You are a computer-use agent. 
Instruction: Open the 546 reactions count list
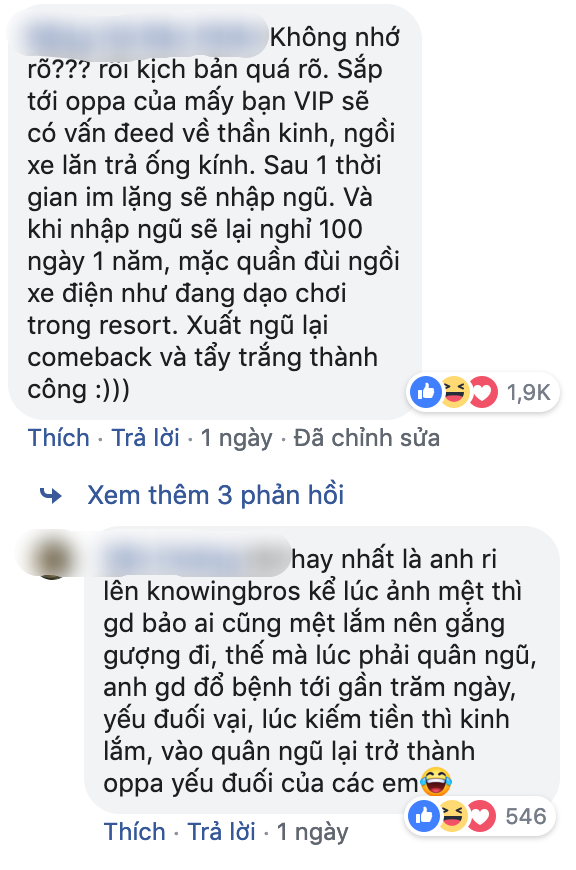(526, 817)
